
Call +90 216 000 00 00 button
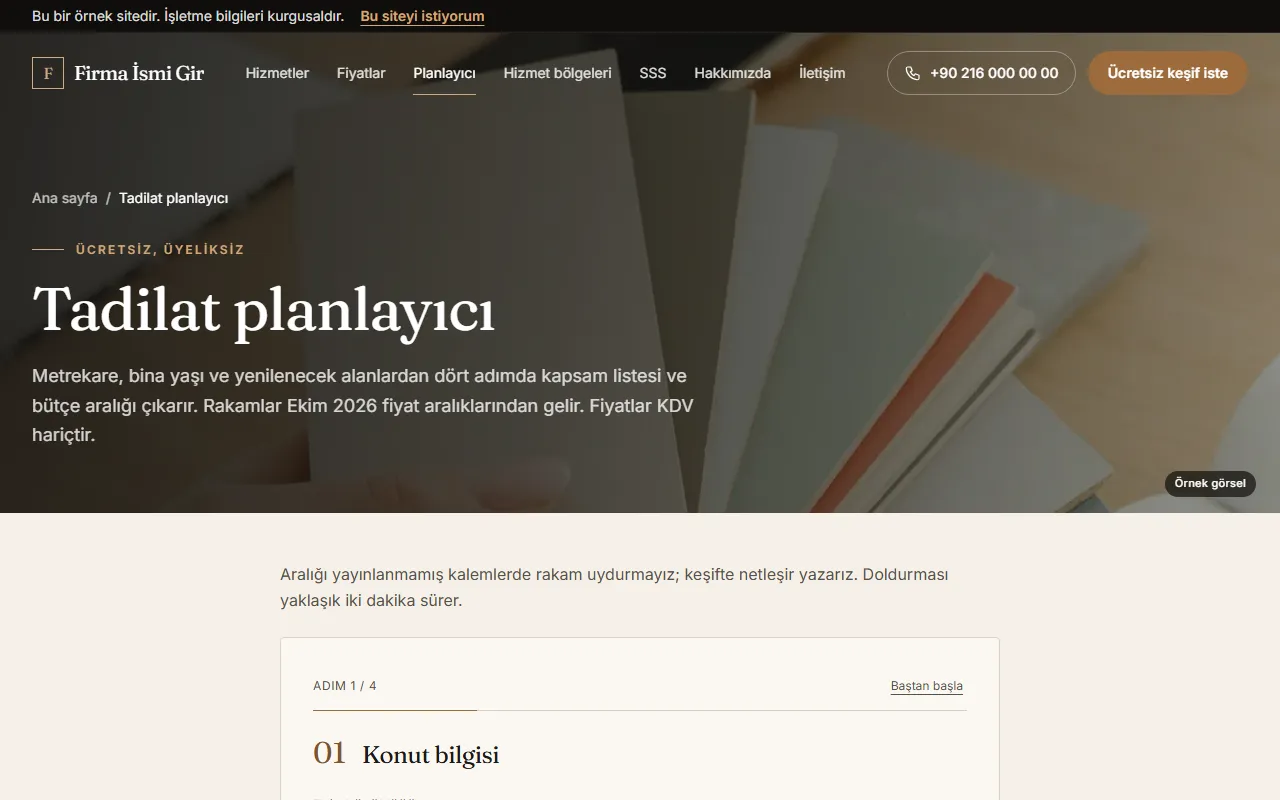click(x=981, y=73)
